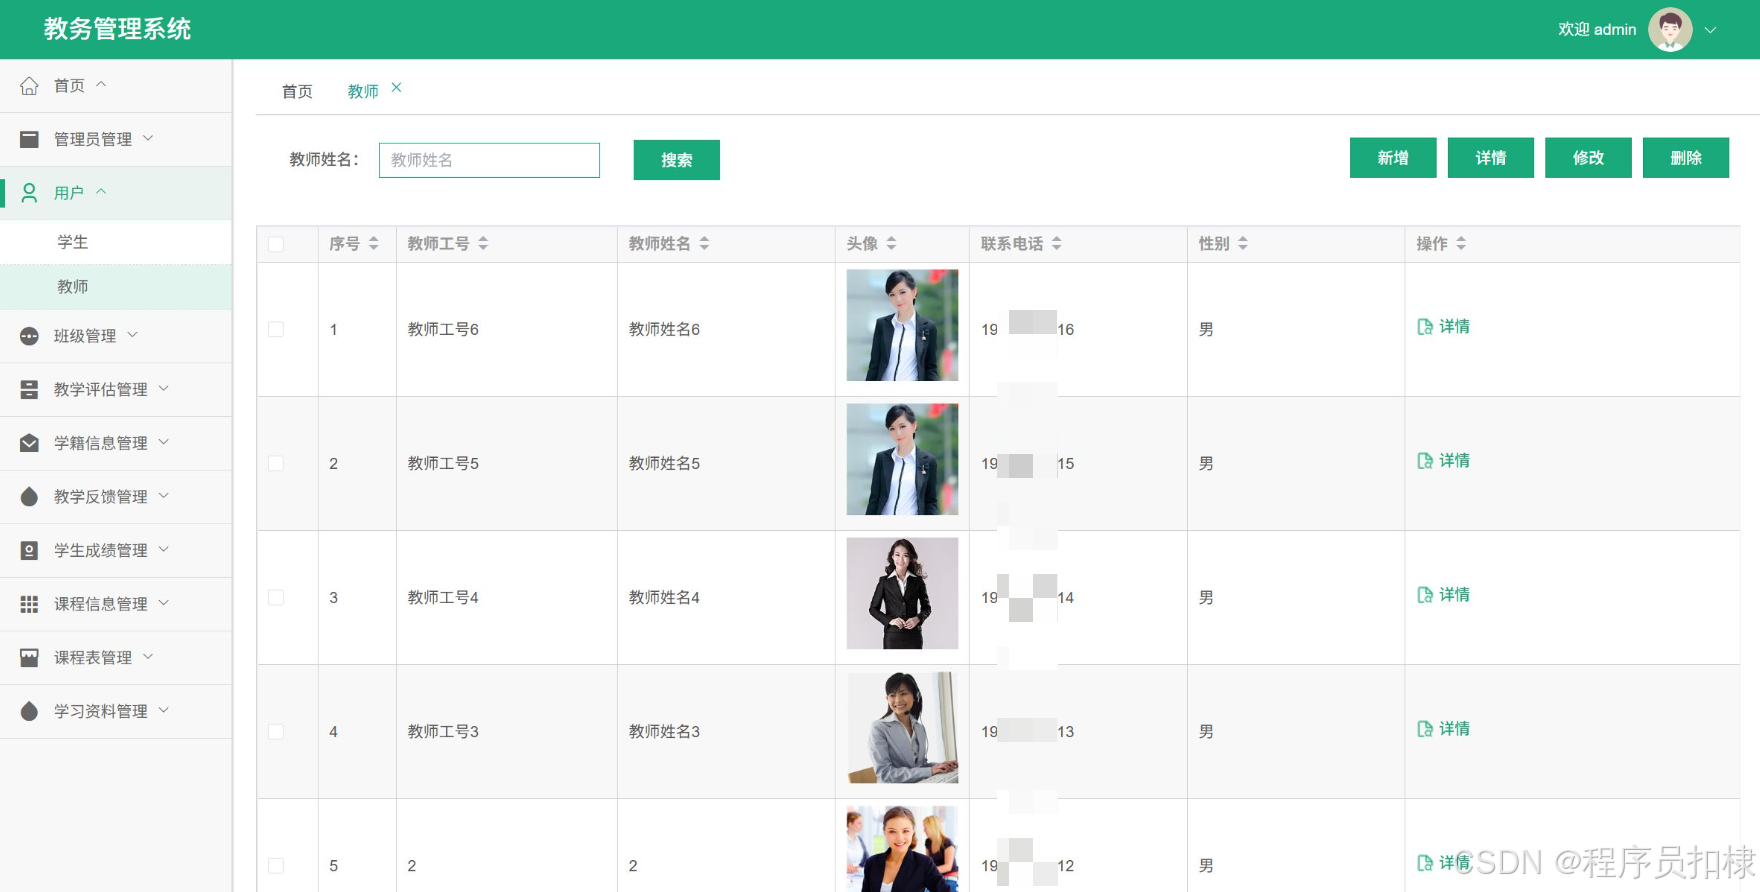Click the avatar photo of 教师姓名6
The image size is (1760, 892).
tap(902, 325)
